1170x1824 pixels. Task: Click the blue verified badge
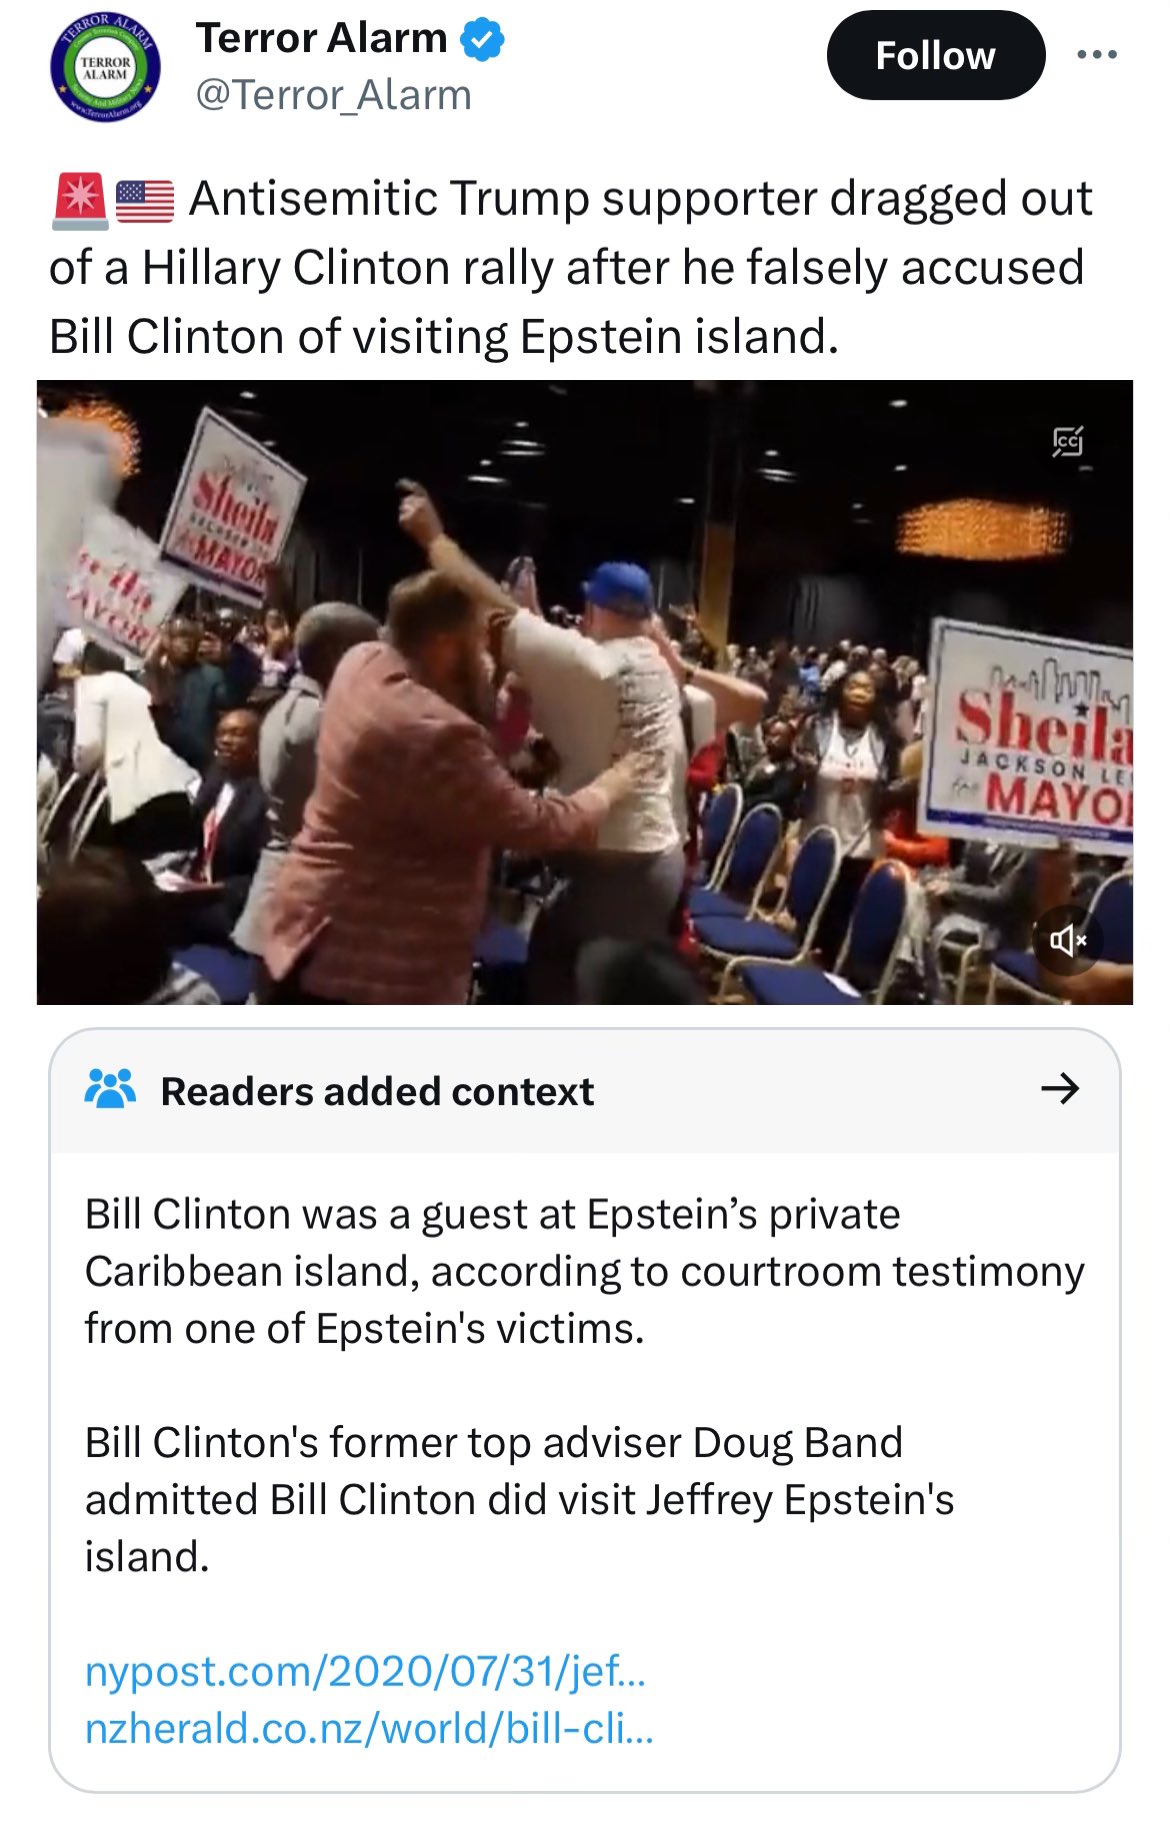(482, 40)
